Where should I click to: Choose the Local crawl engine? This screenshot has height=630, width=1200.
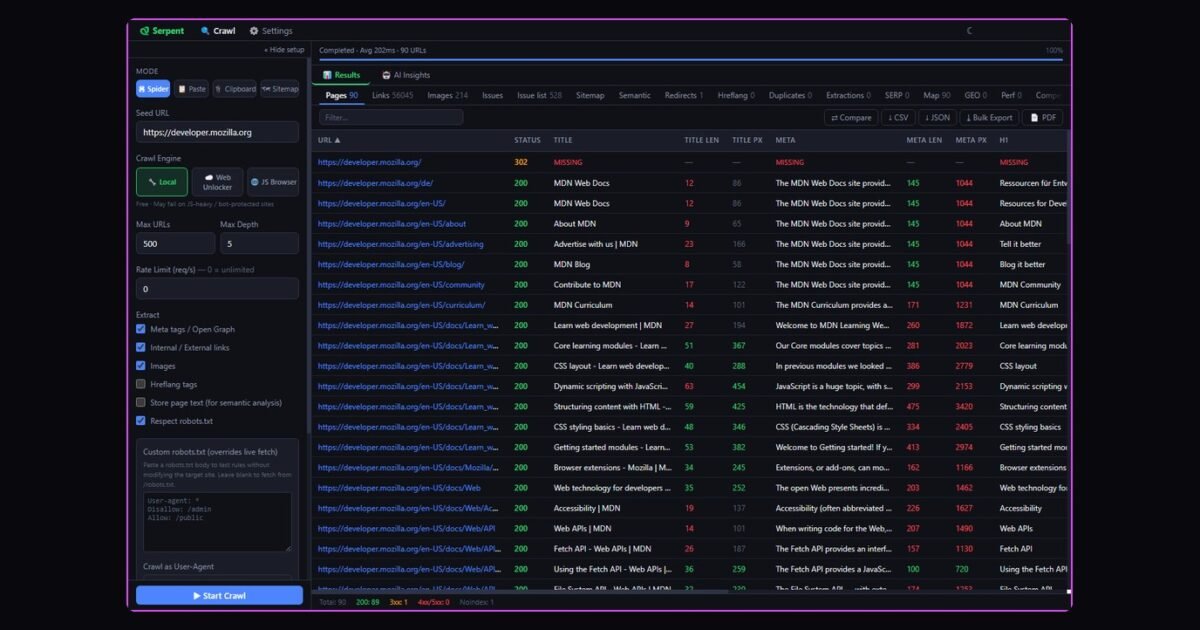coord(162,182)
